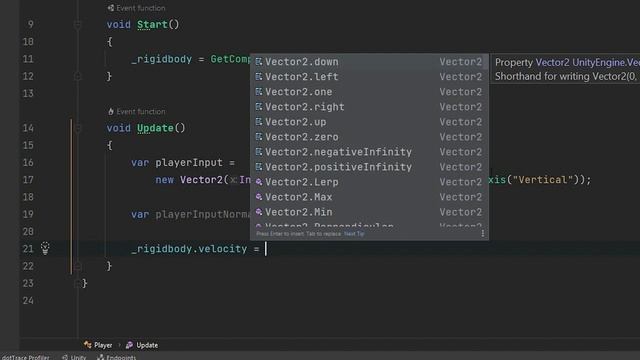Pick Vector2.Min method suggestion
Image resolution: width=640 pixels, height=360 pixels.
coord(369,212)
